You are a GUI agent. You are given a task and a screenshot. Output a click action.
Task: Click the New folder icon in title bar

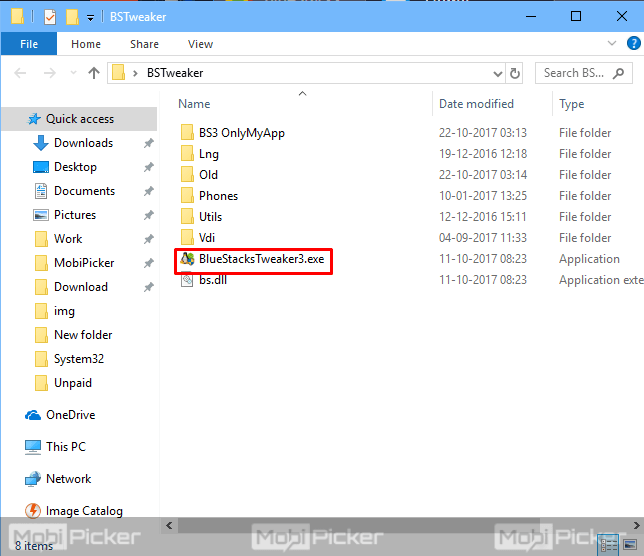coord(72,17)
